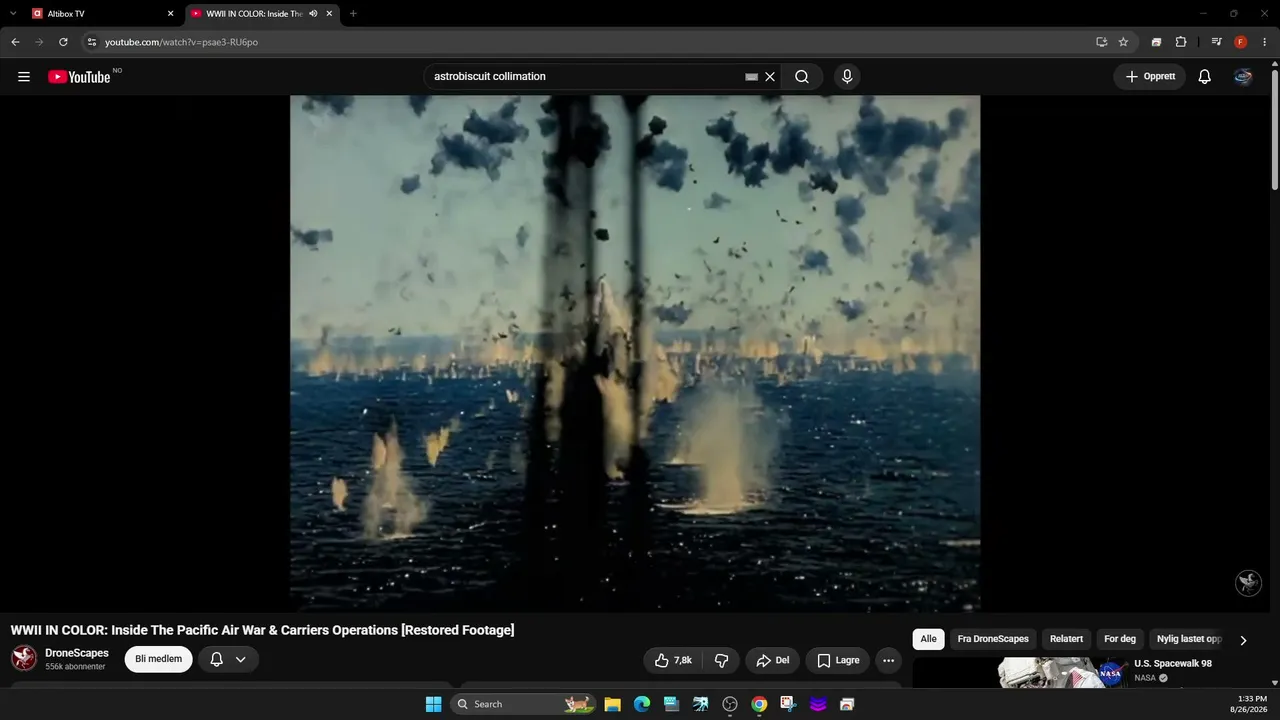
Task: Mute the WWII IN COLOR tab audio
Action: (313, 14)
